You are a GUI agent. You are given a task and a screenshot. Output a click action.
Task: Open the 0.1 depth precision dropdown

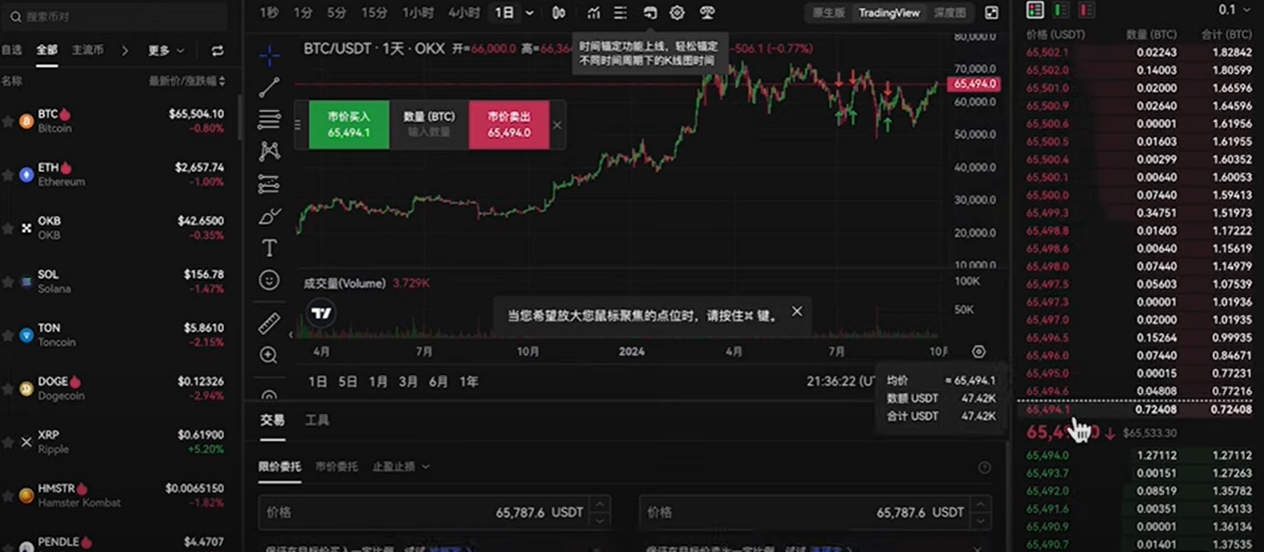1234,10
